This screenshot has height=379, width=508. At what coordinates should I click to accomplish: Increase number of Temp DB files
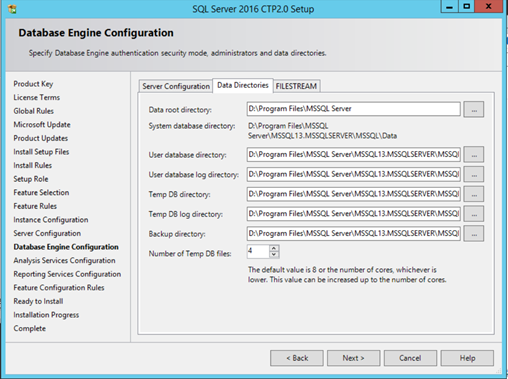click(x=274, y=248)
